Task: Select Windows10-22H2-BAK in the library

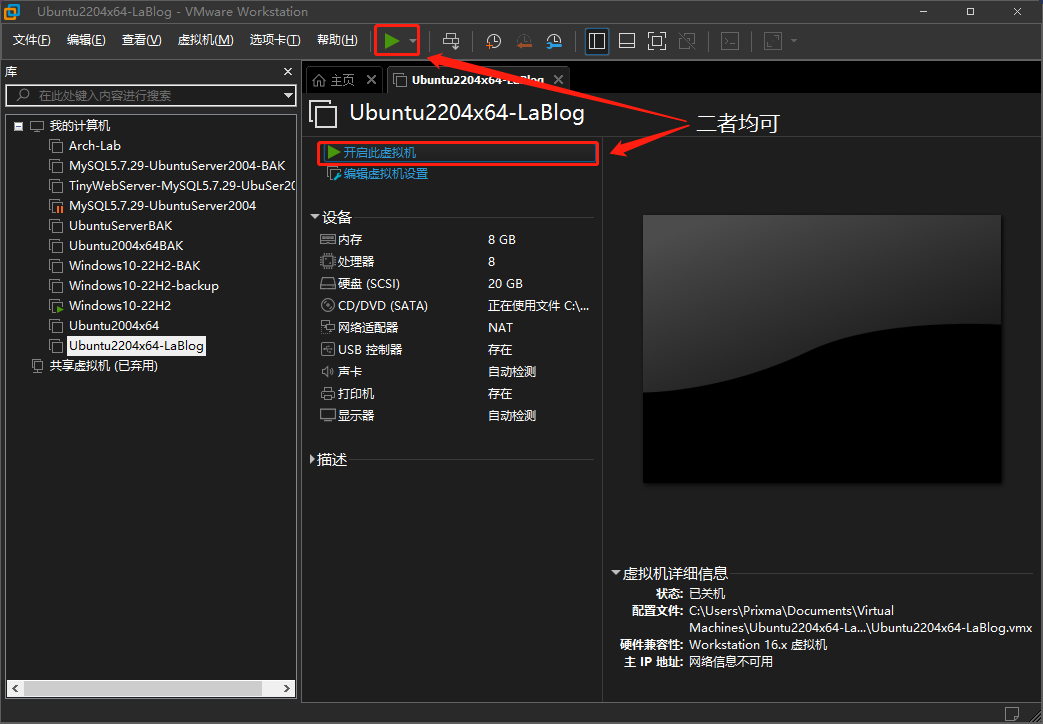Action: click(x=134, y=266)
